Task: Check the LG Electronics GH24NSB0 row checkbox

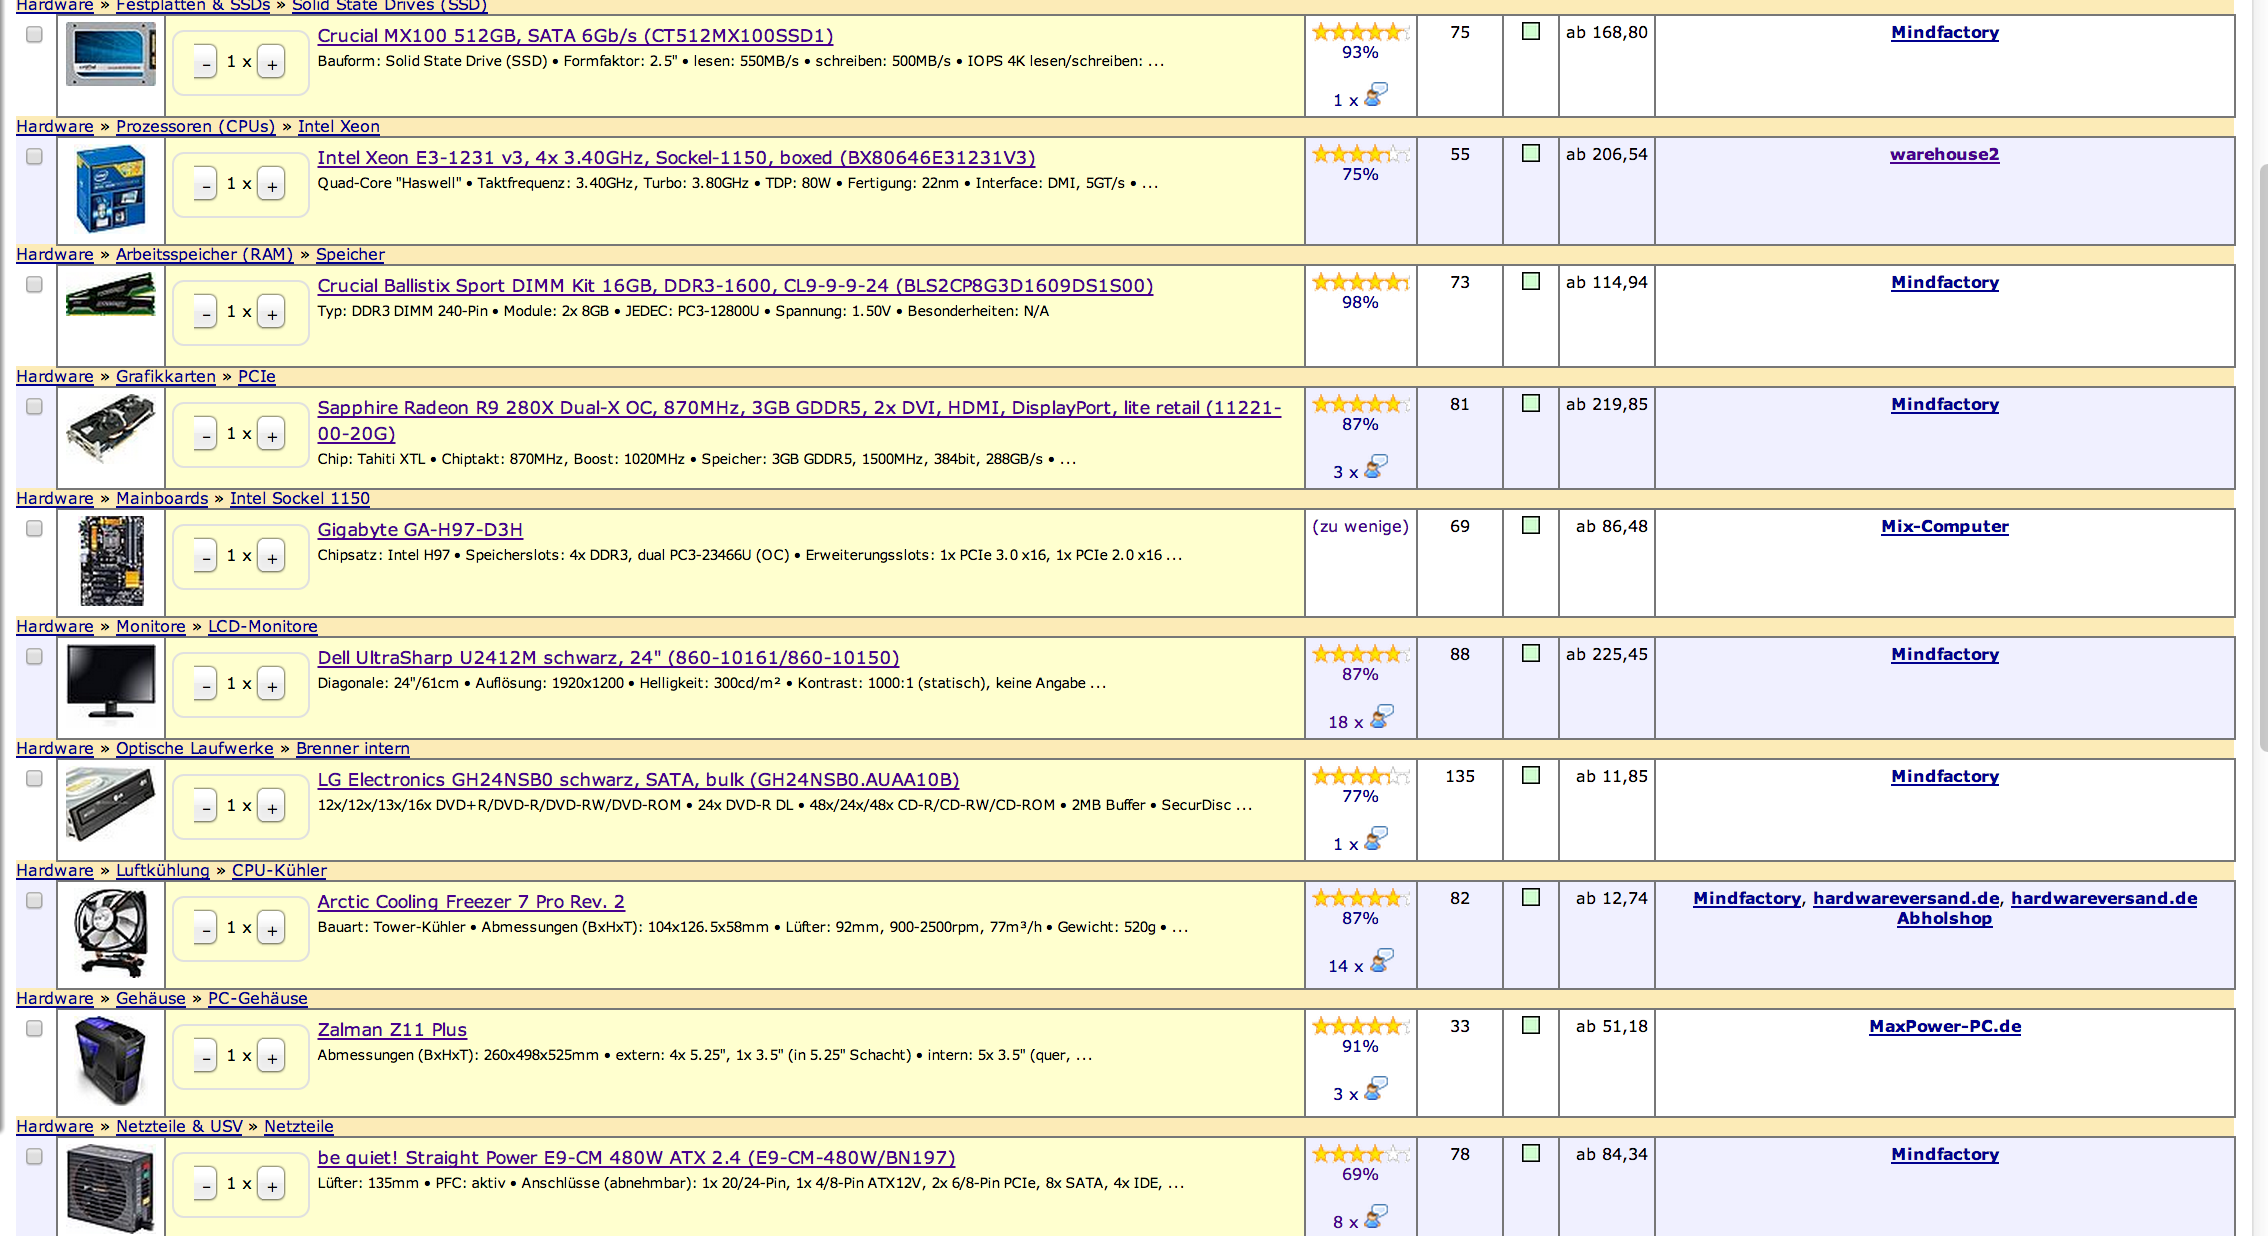Action: click(35, 779)
